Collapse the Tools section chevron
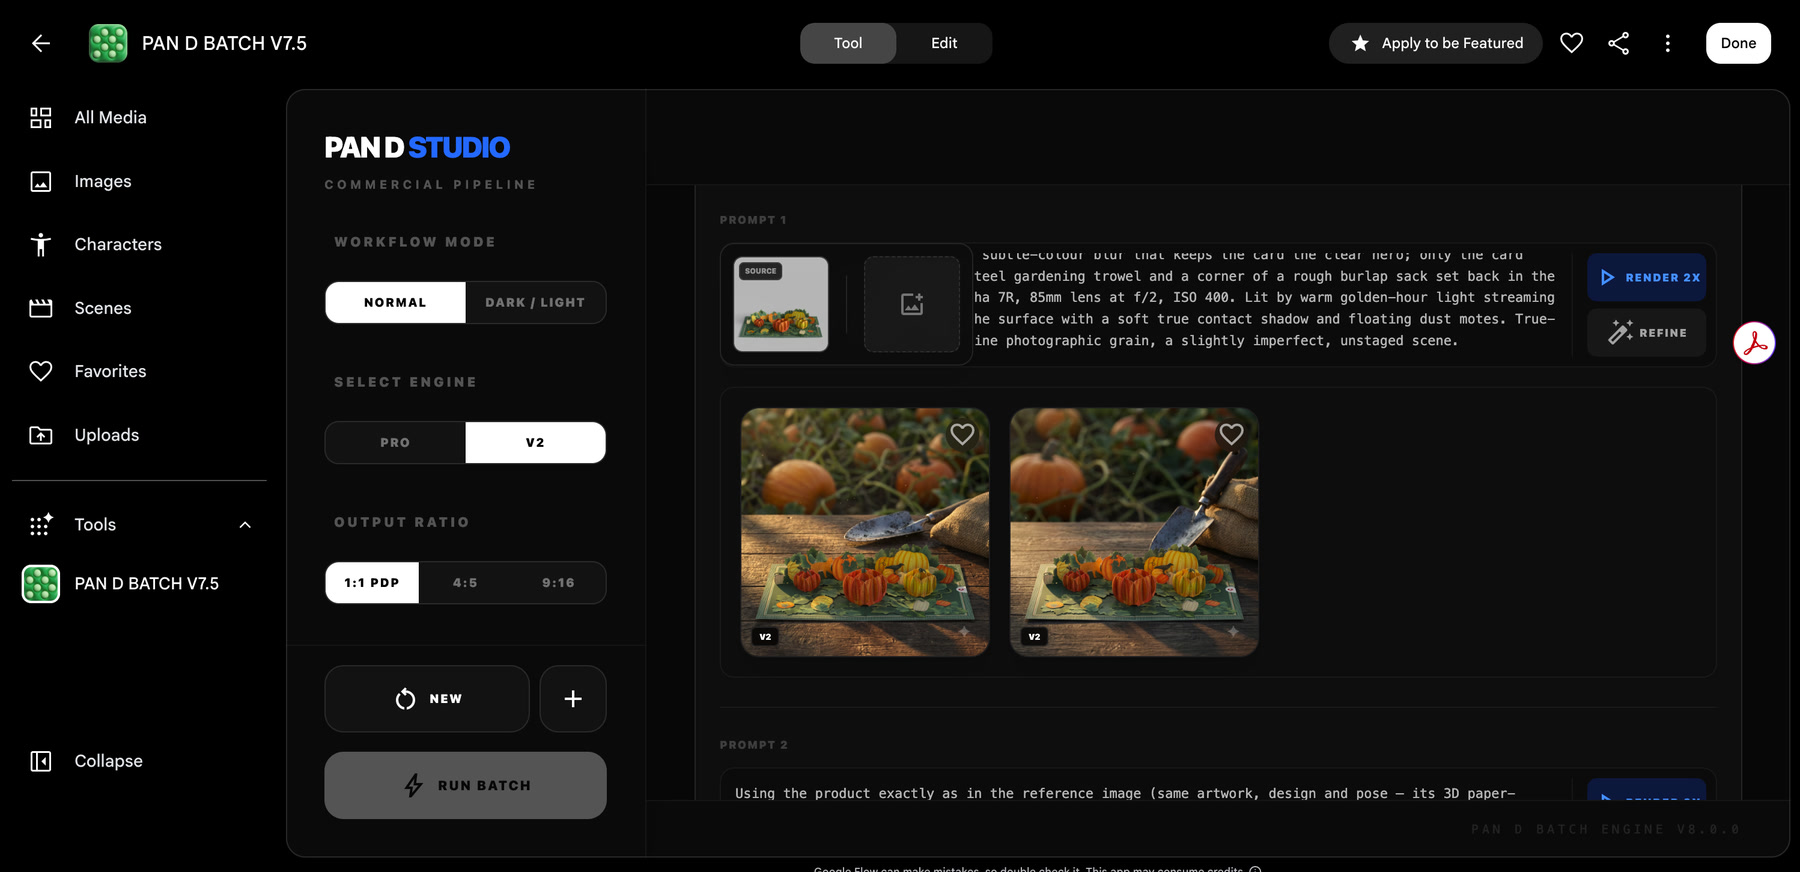Viewport: 1800px width, 872px height. point(245,525)
